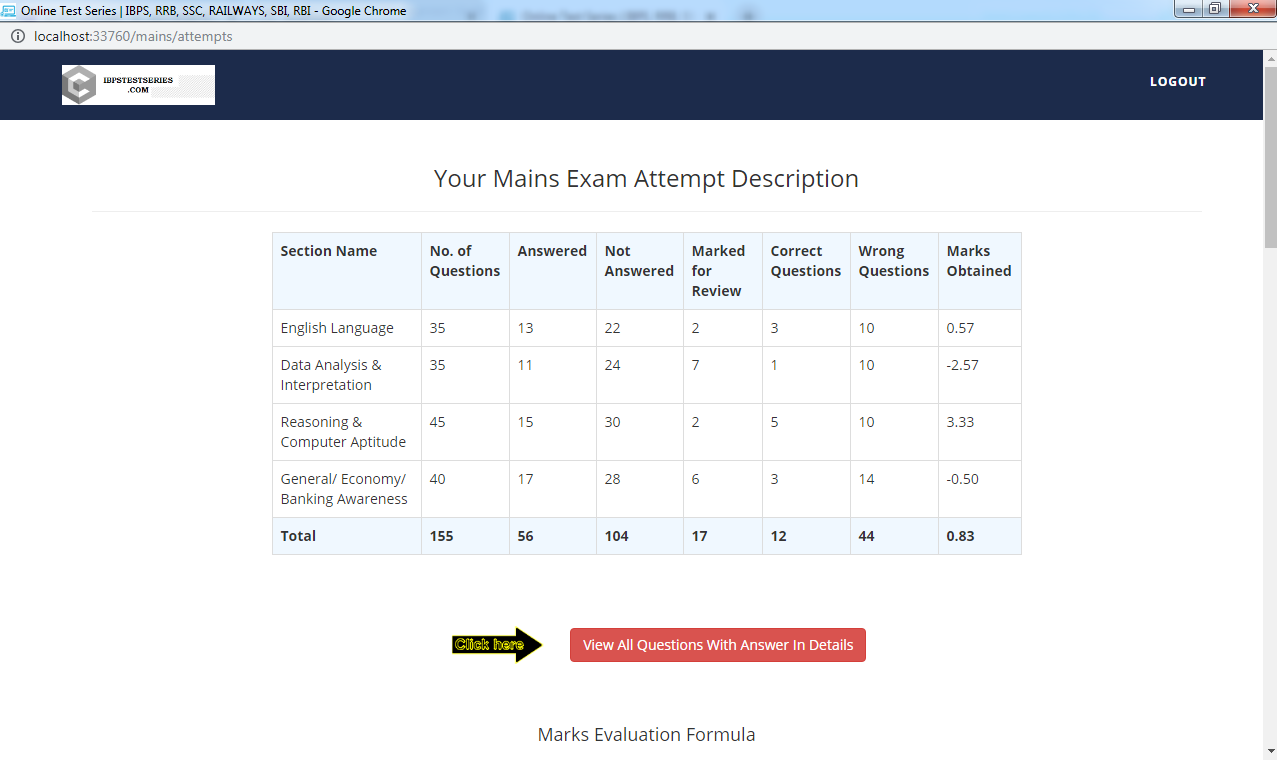Click the scrollbar up arrow
1277x760 pixels.
[x=1269, y=57]
